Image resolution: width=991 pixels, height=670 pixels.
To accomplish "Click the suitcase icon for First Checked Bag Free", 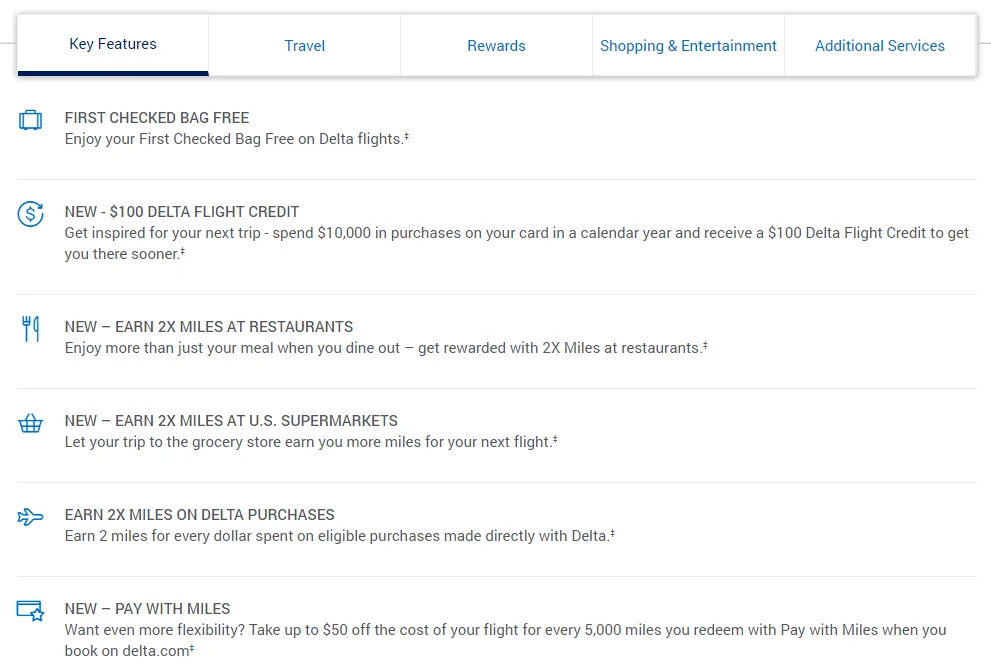I will (31, 121).
